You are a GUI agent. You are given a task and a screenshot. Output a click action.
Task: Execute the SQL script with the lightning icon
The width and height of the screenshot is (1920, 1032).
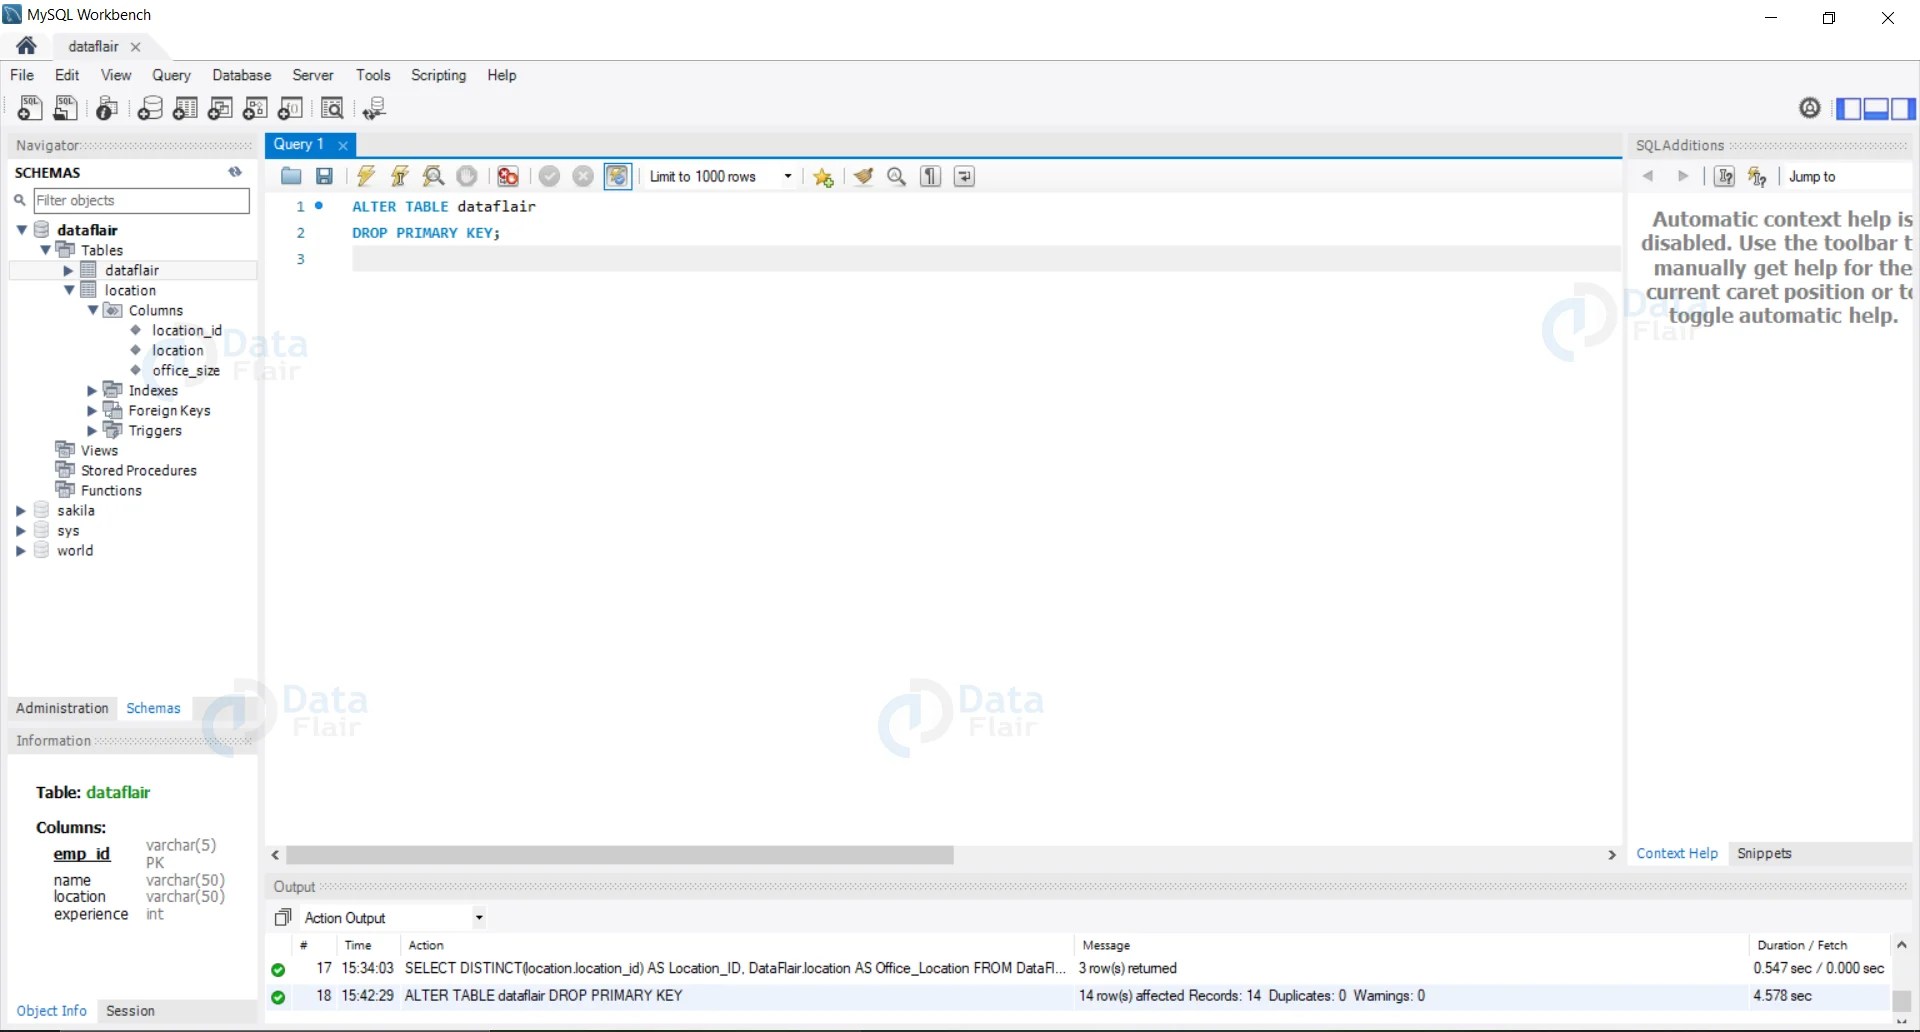coord(365,176)
